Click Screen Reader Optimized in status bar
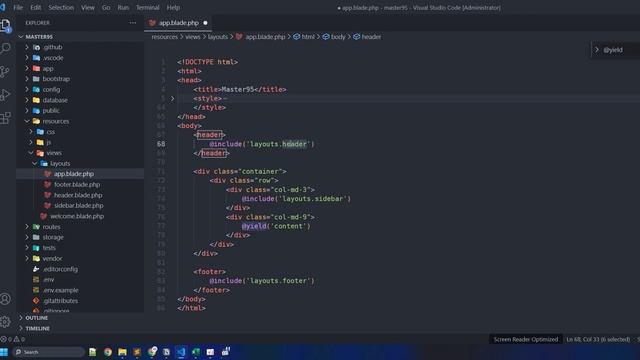 (x=526, y=339)
